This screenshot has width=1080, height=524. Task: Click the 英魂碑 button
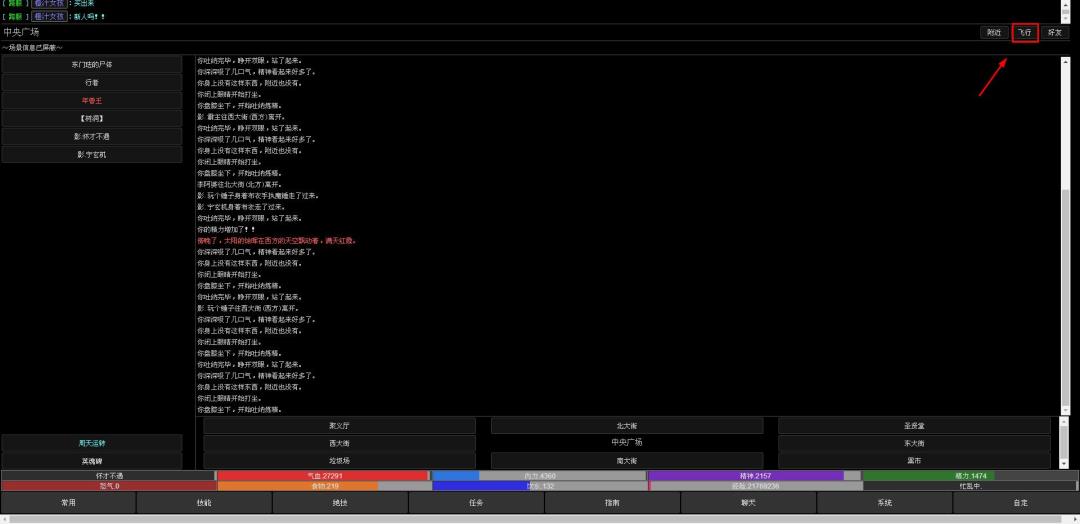pyautogui.click(x=92, y=461)
